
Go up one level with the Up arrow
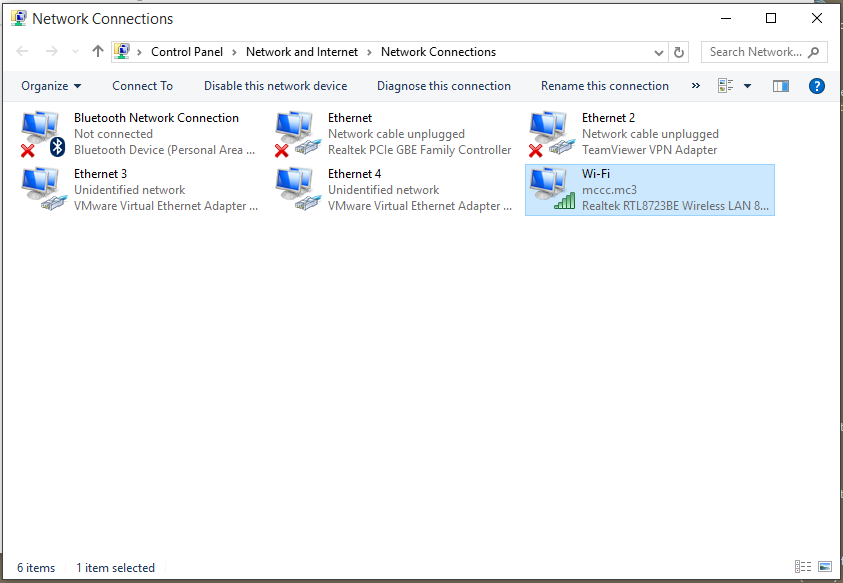click(97, 52)
